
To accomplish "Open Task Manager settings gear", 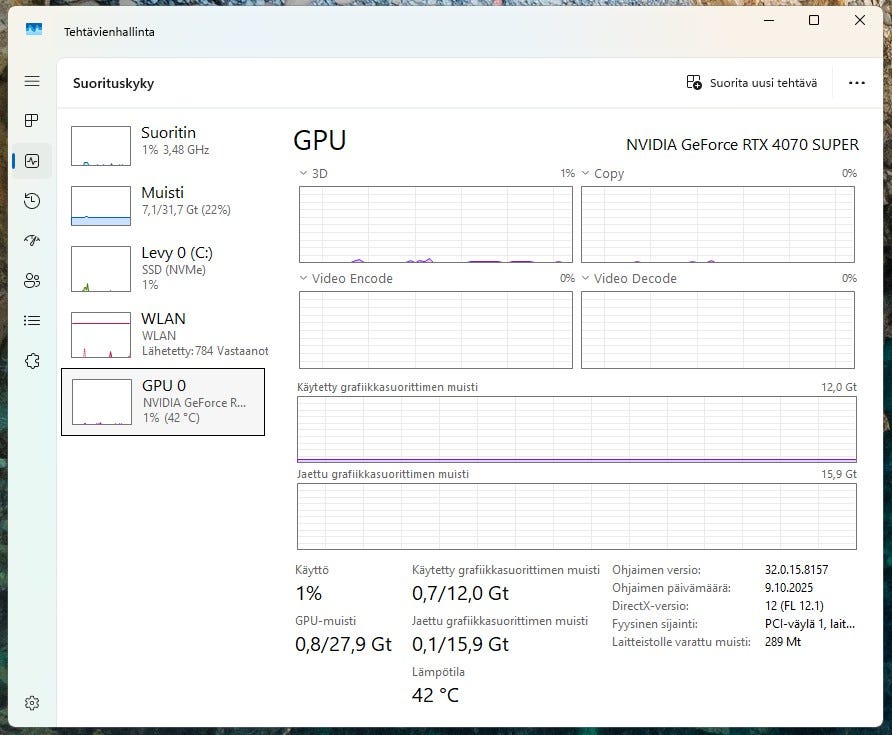I will (x=32, y=703).
